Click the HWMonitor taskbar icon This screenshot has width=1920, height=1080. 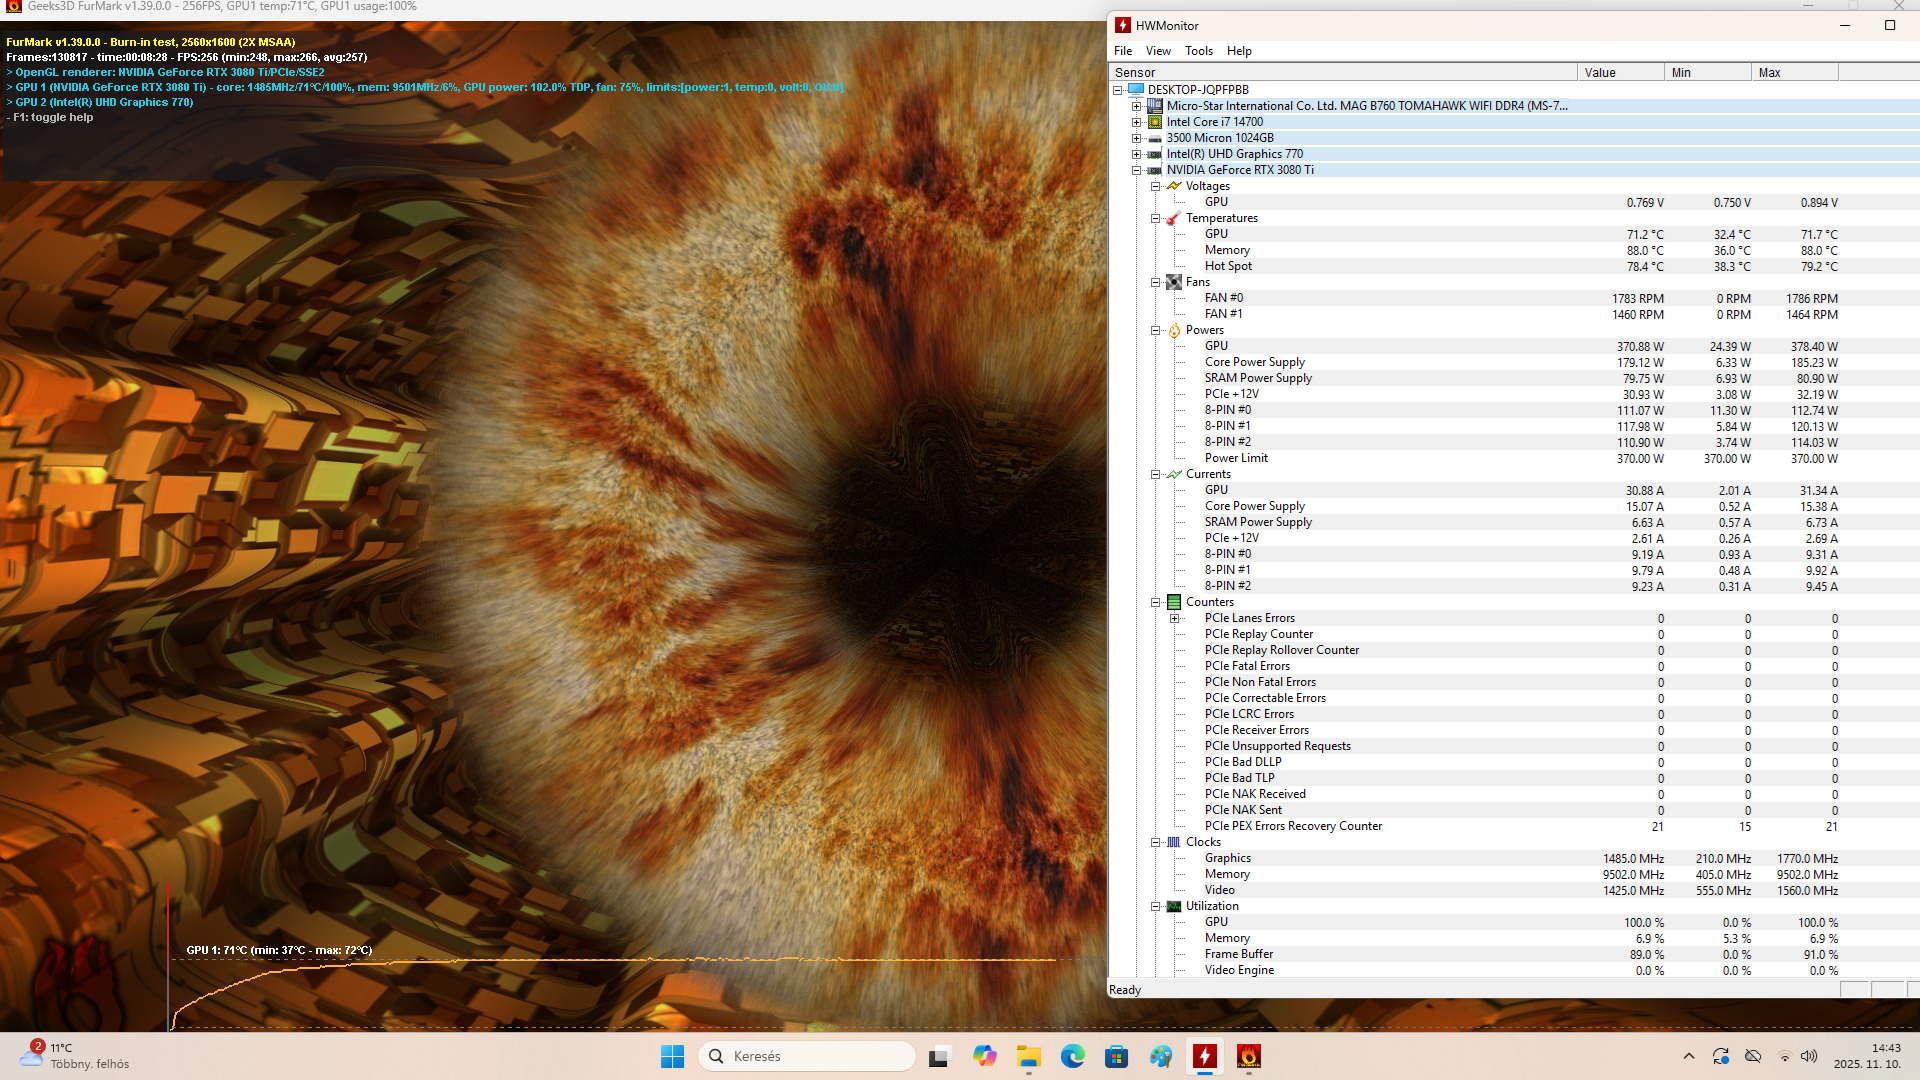pos(1205,1056)
